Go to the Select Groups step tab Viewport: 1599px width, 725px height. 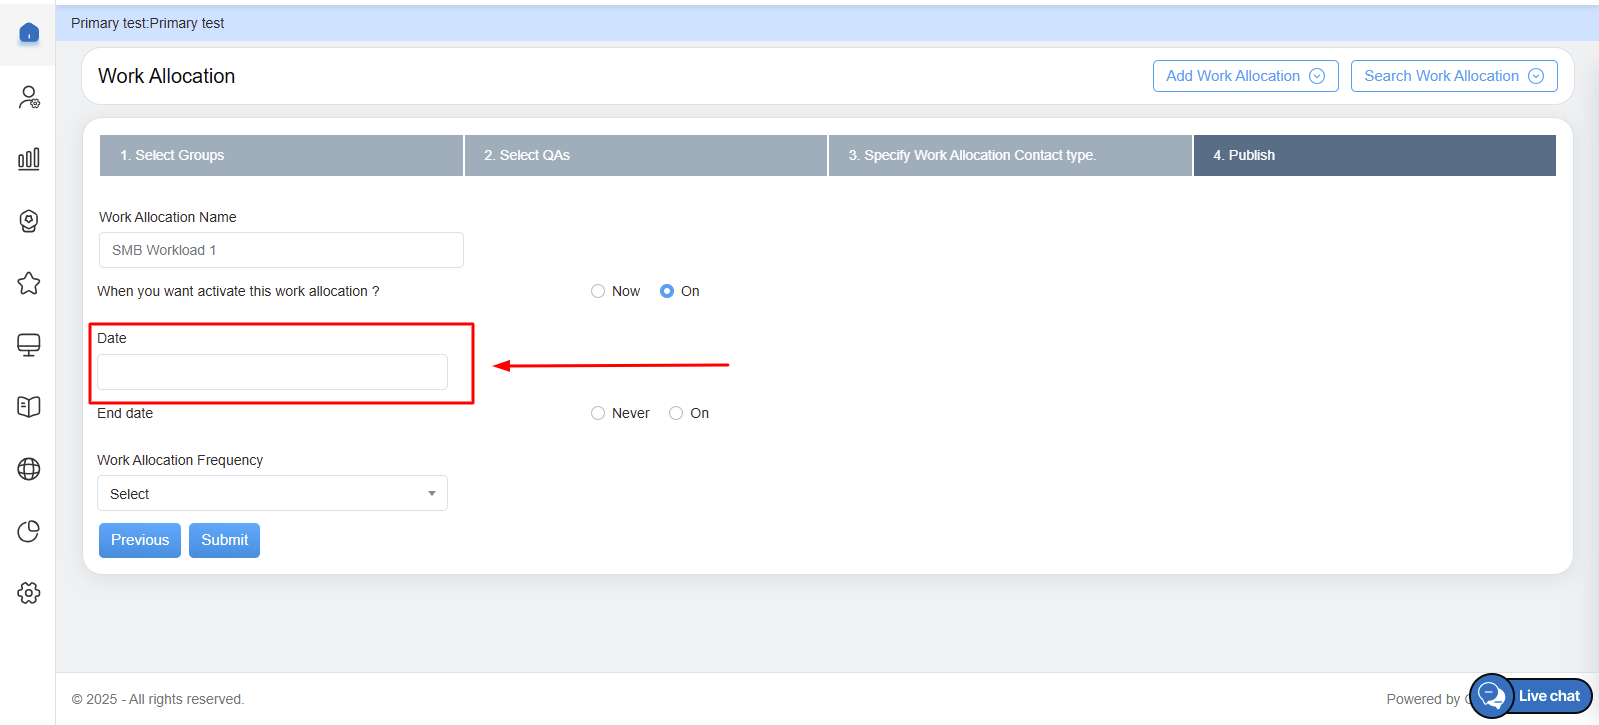pos(281,155)
